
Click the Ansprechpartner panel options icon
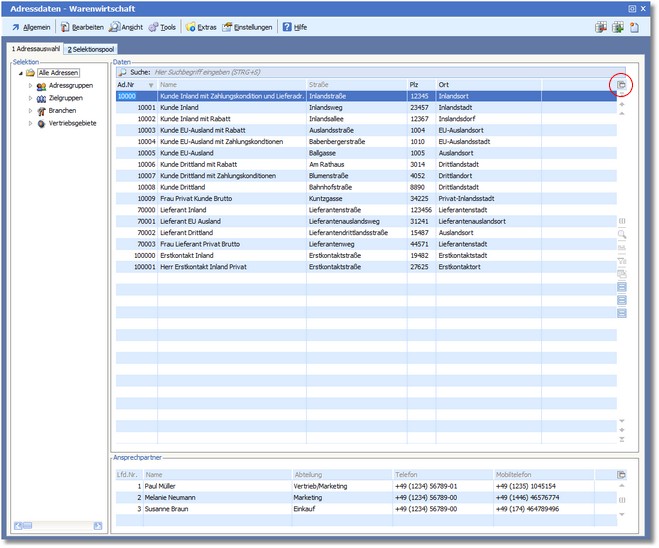pyautogui.click(x=621, y=474)
